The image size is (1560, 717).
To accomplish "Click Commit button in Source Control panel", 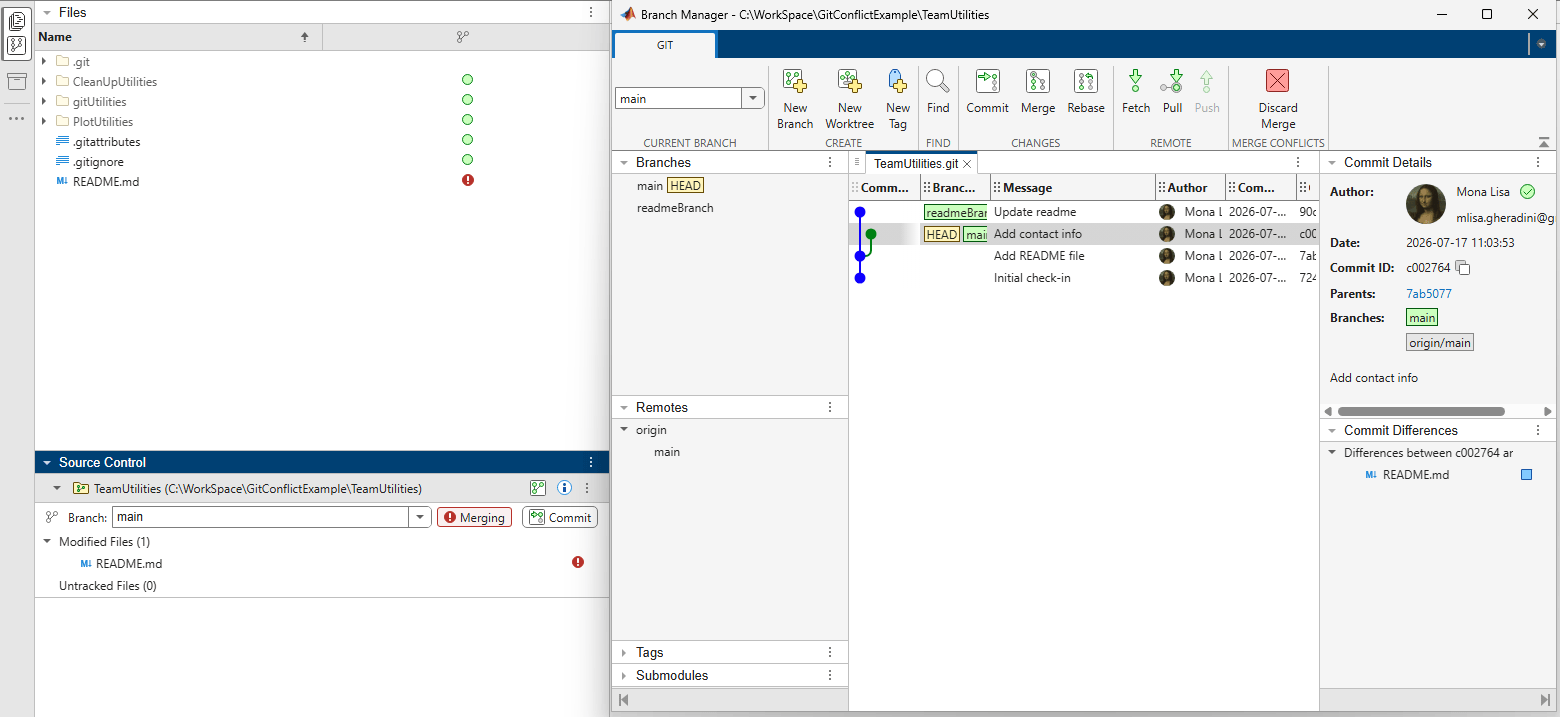I will point(560,517).
